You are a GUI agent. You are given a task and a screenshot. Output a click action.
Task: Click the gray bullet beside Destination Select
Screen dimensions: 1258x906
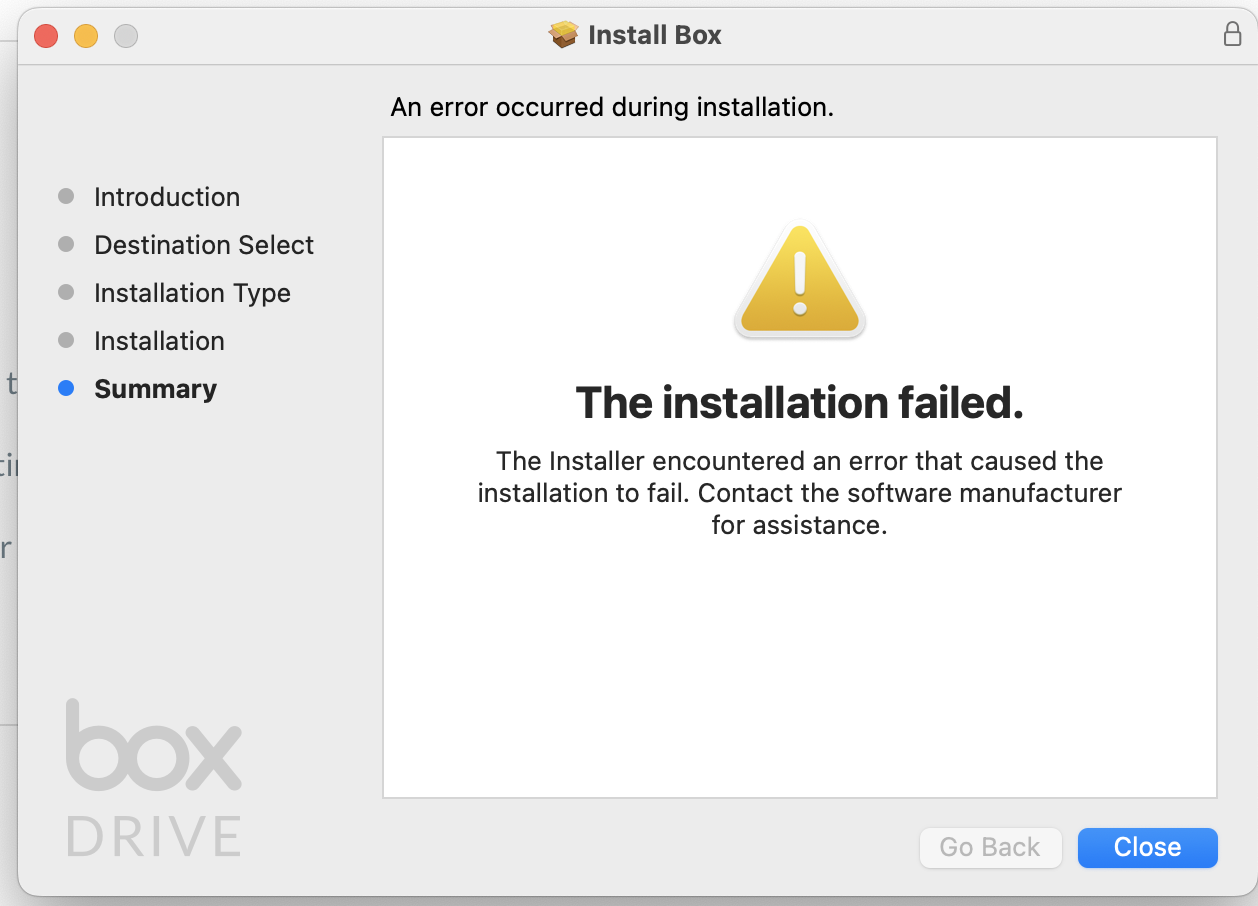66,245
